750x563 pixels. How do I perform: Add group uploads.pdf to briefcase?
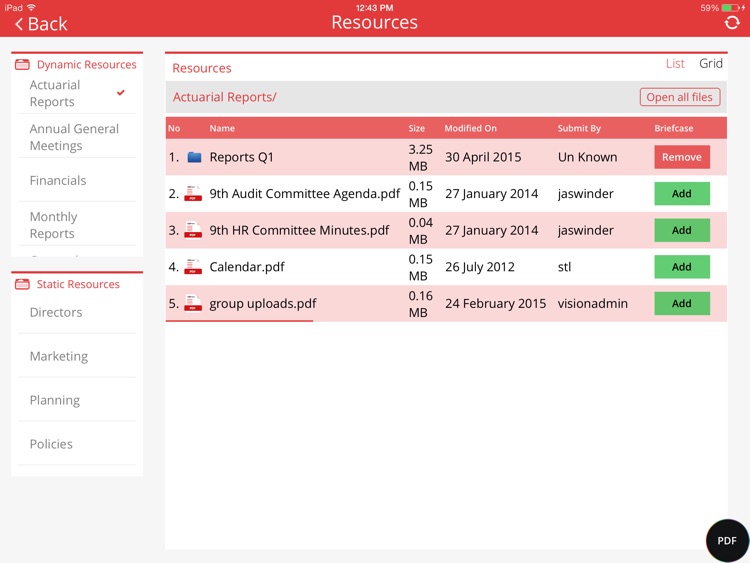(682, 303)
